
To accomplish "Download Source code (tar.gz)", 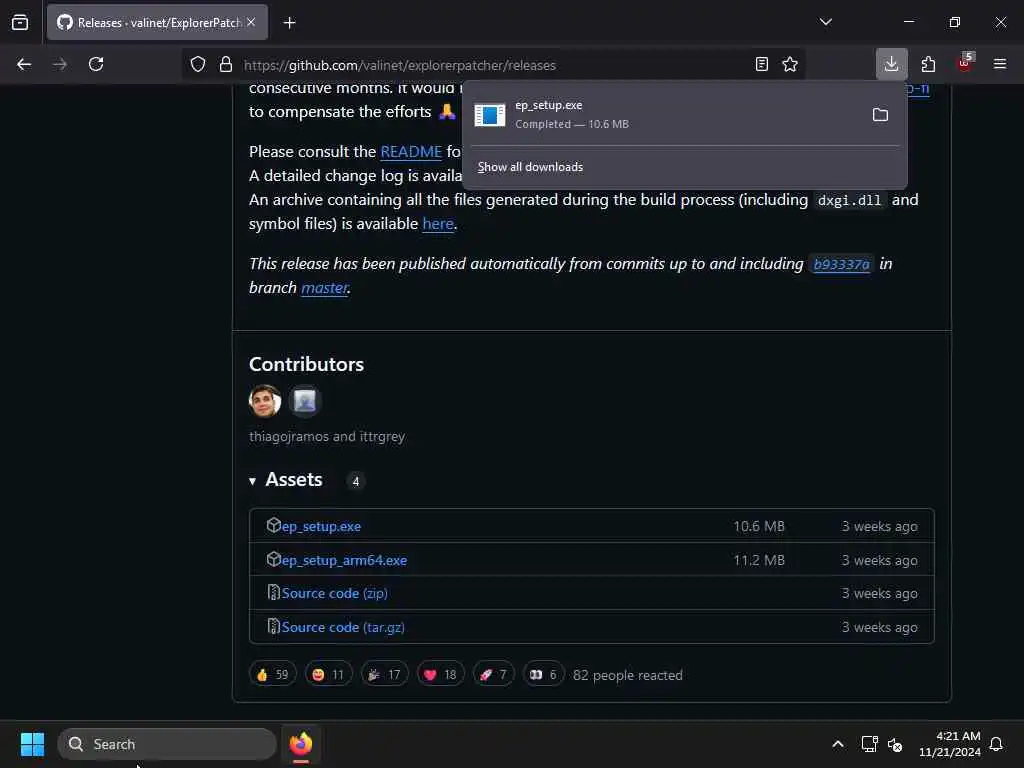I will [x=343, y=627].
